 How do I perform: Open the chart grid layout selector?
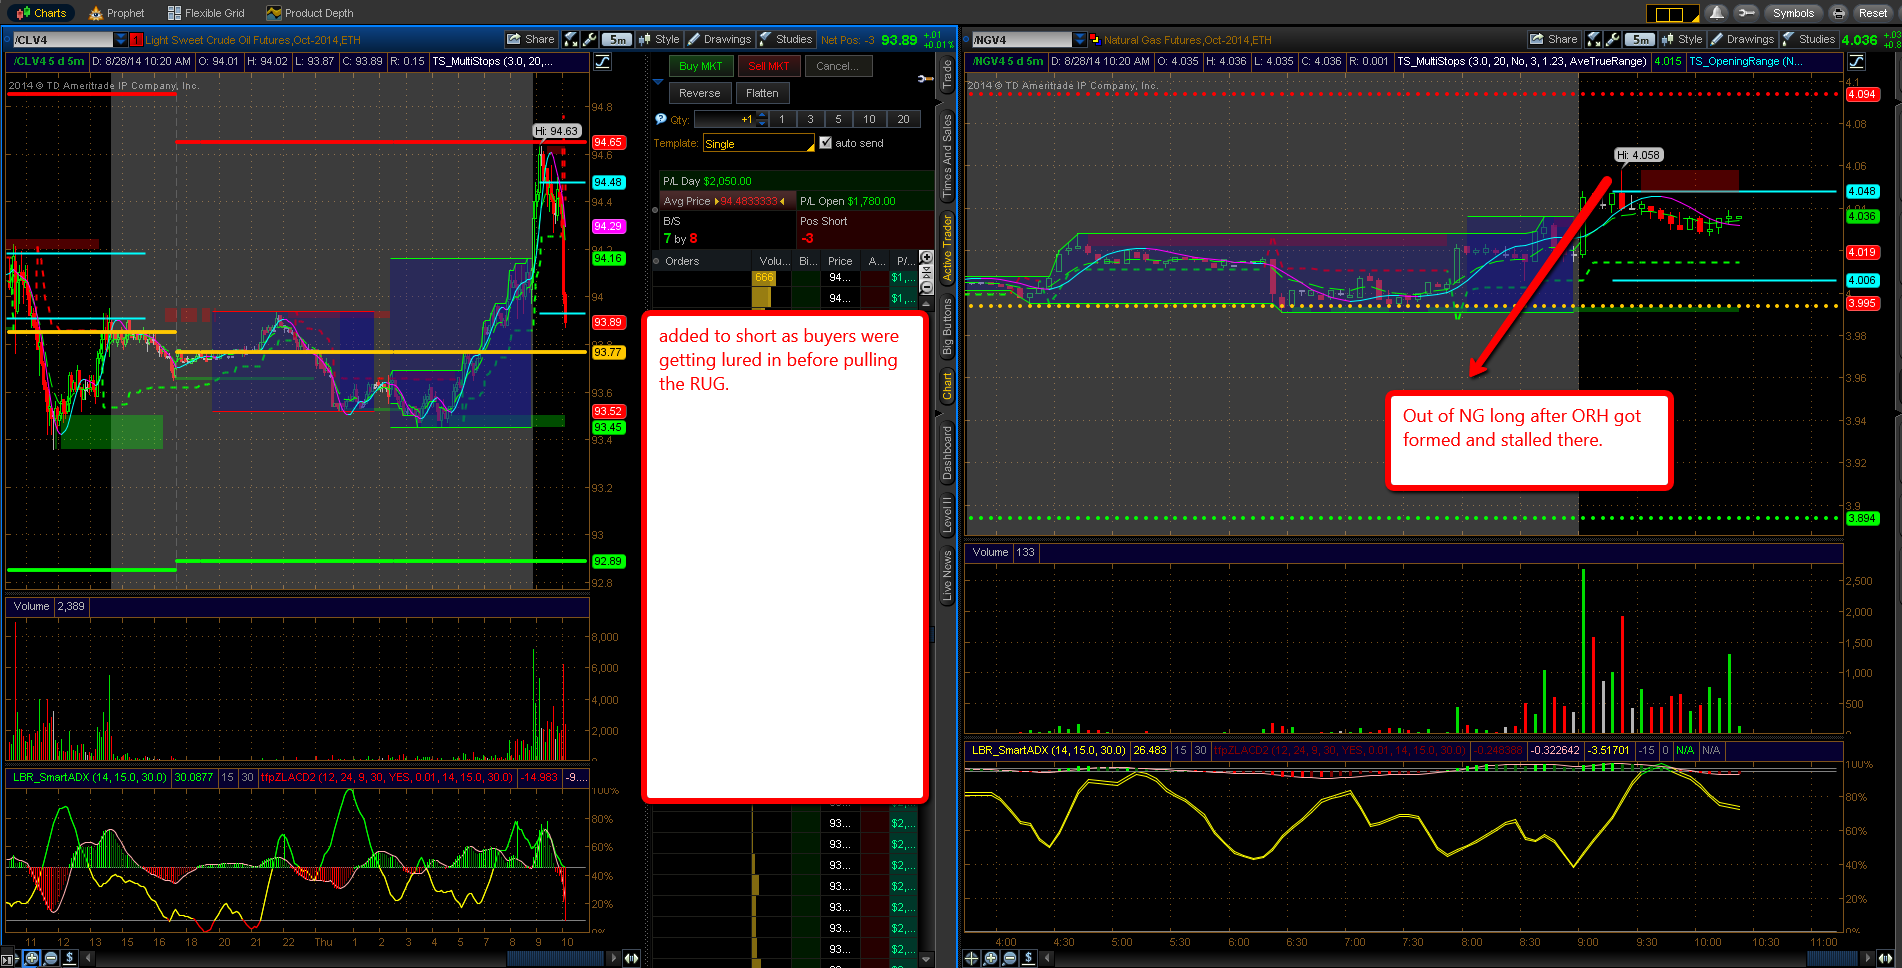(1672, 13)
